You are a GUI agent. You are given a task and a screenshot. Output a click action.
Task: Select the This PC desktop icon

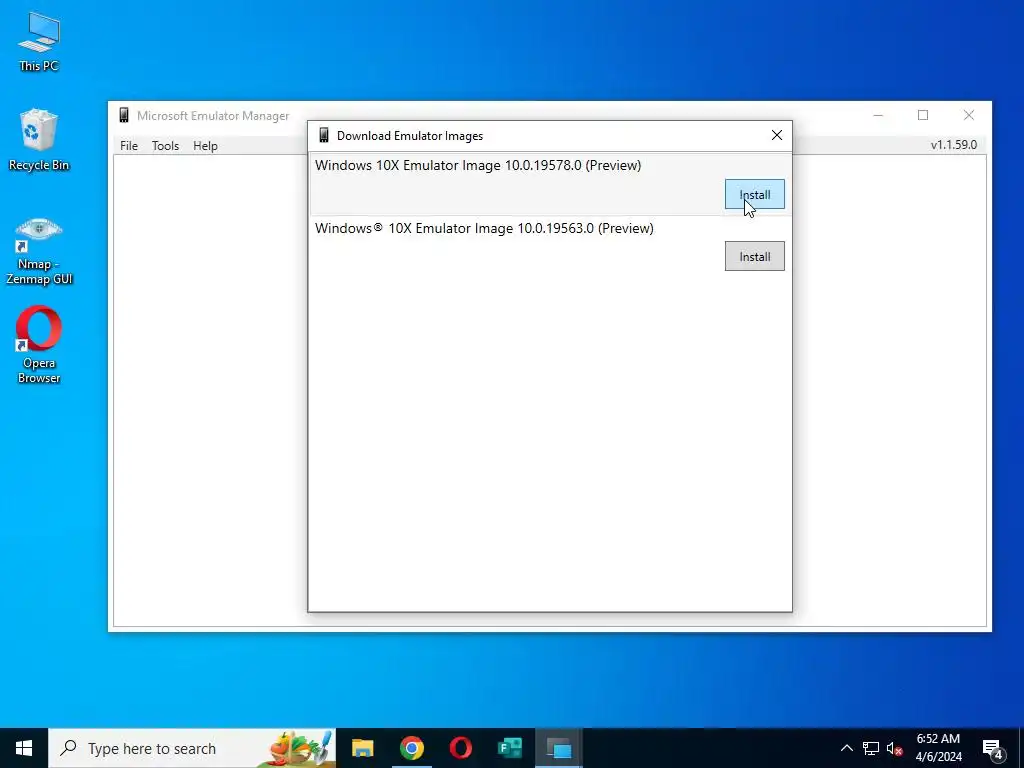point(39,42)
